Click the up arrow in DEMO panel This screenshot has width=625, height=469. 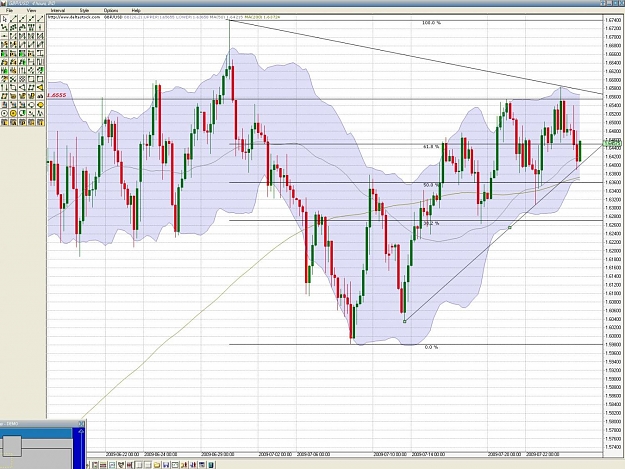click(81, 431)
